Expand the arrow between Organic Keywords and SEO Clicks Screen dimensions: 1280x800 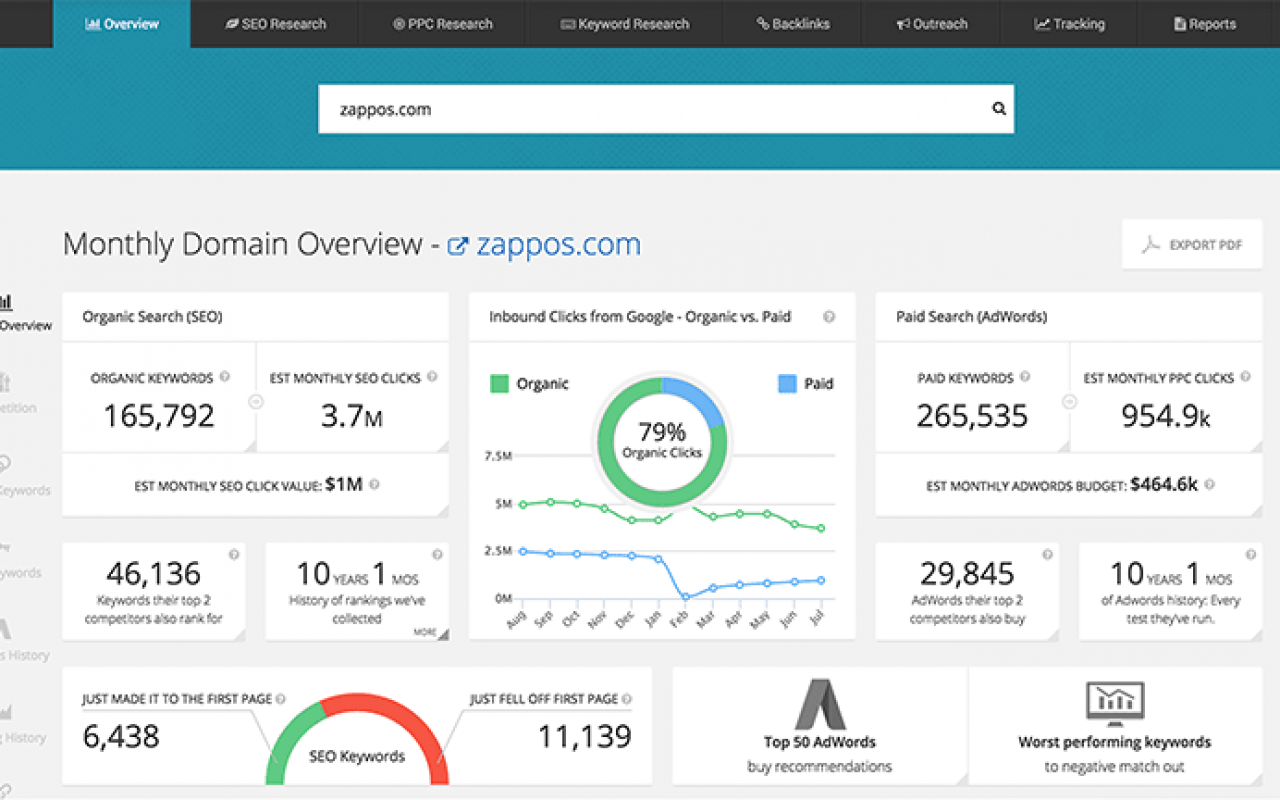point(256,402)
